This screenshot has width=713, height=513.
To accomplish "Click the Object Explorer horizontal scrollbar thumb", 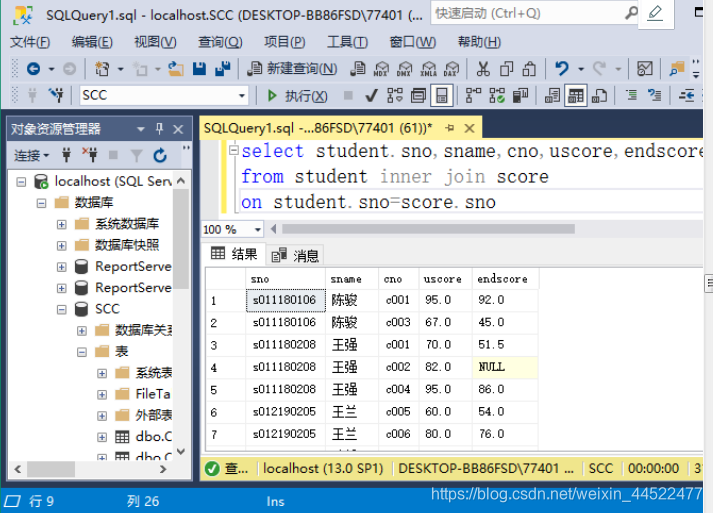I will (x=51, y=468).
